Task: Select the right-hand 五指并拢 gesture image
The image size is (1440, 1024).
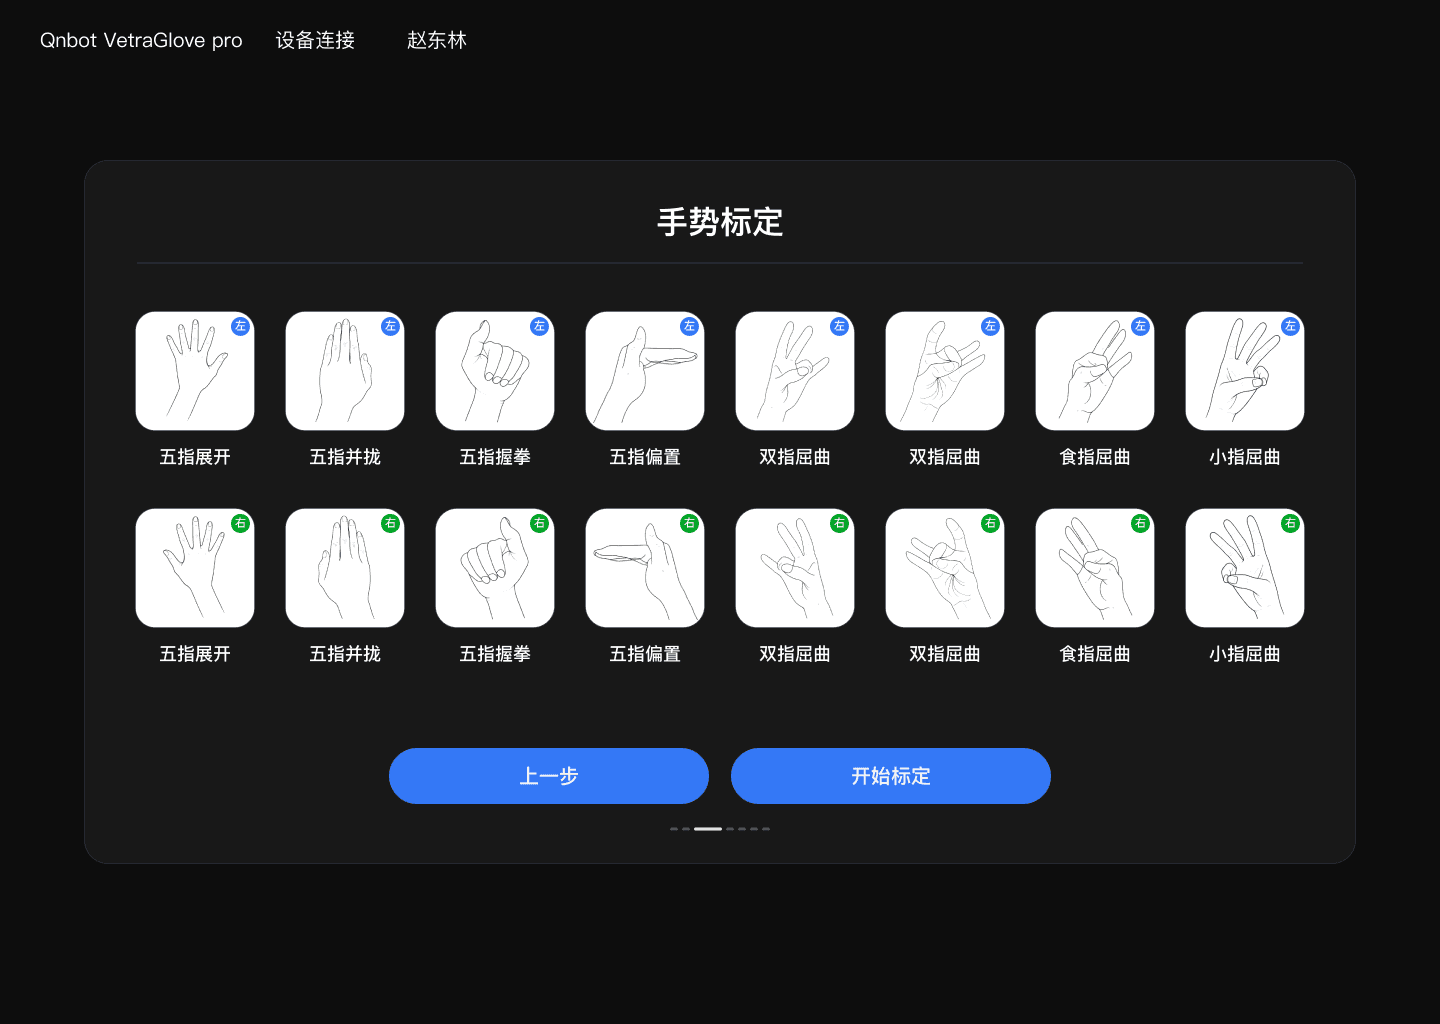Action: (x=345, y=568)
